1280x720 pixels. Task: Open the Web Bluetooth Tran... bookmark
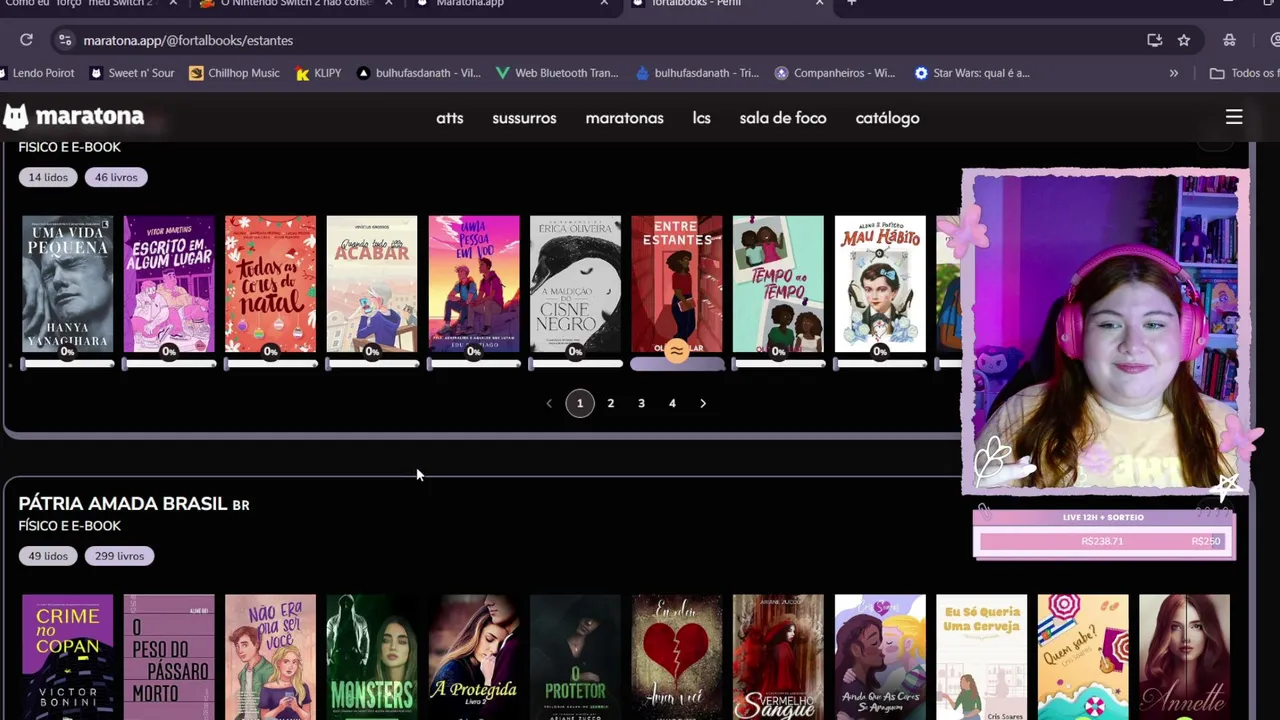[557, 73]
